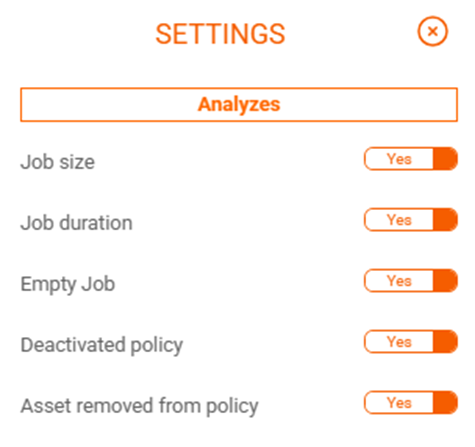Click the Asset removed from policy label
This screenshot has width=475, height=447.
[x=139, y=406]
